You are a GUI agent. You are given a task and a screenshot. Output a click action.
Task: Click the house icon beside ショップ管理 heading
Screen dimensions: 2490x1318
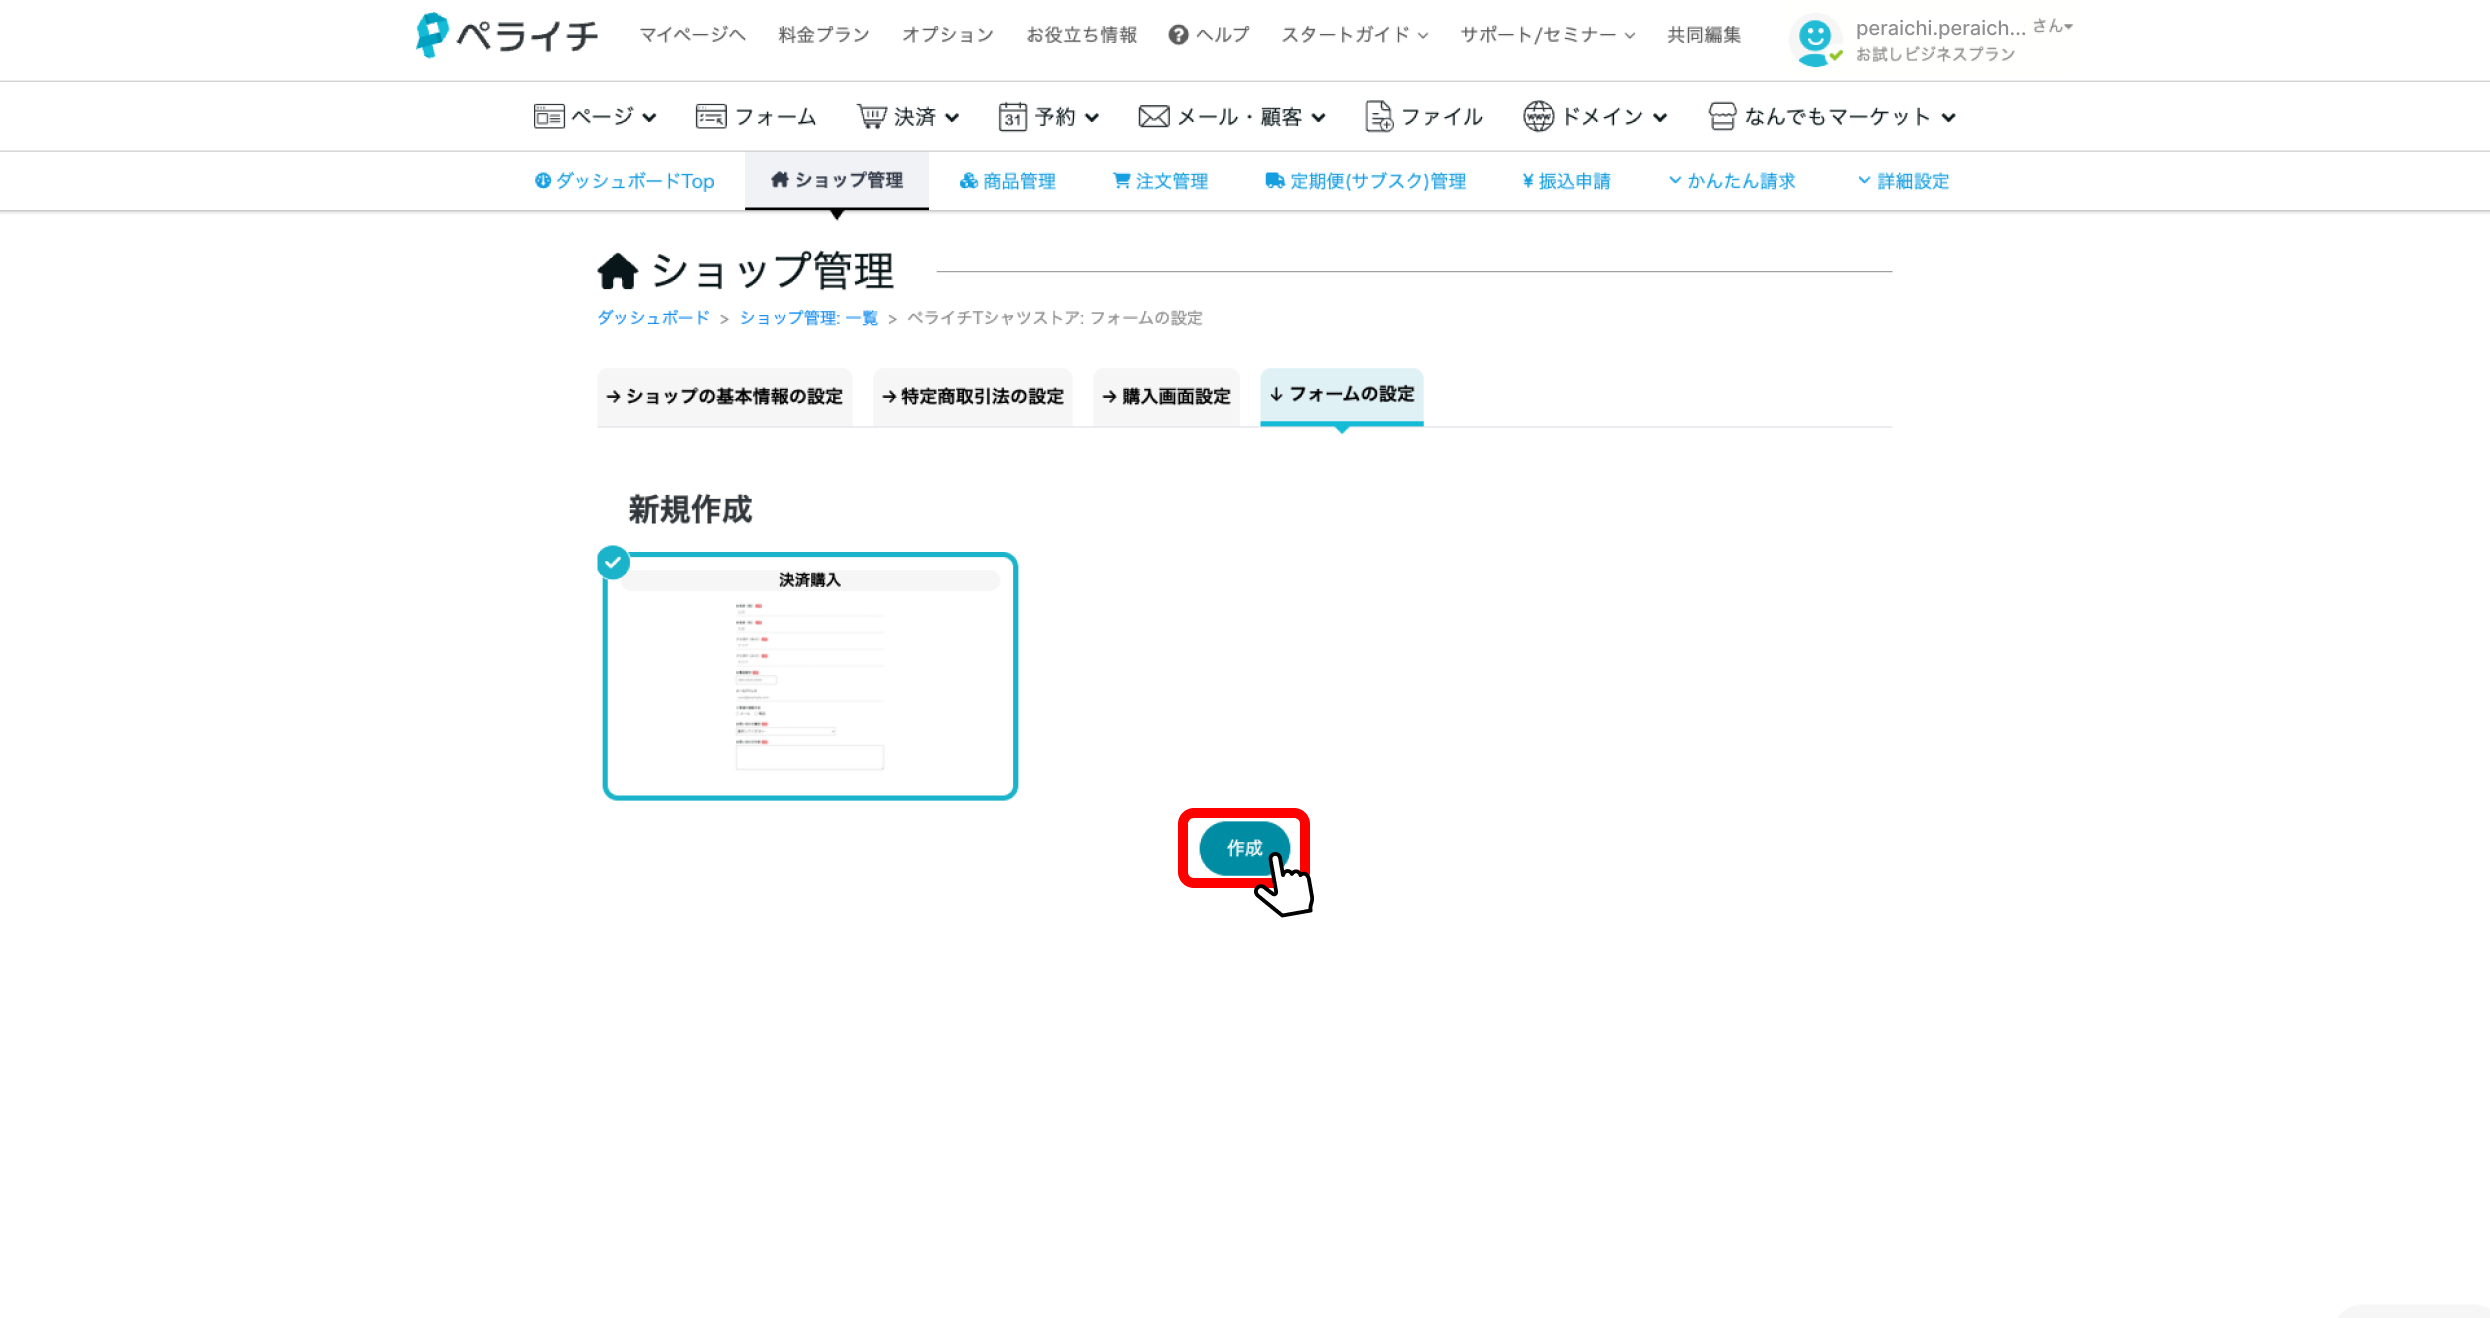click(x=618, y=270)
